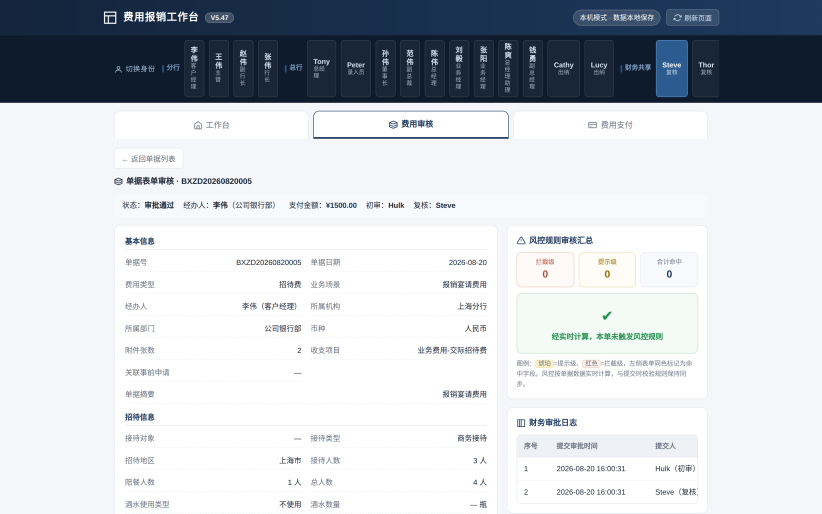Switch to the 费用支付 tab
Image resolution: width=822 pixels, height=514 pixels.
click(x=610, y=125)
